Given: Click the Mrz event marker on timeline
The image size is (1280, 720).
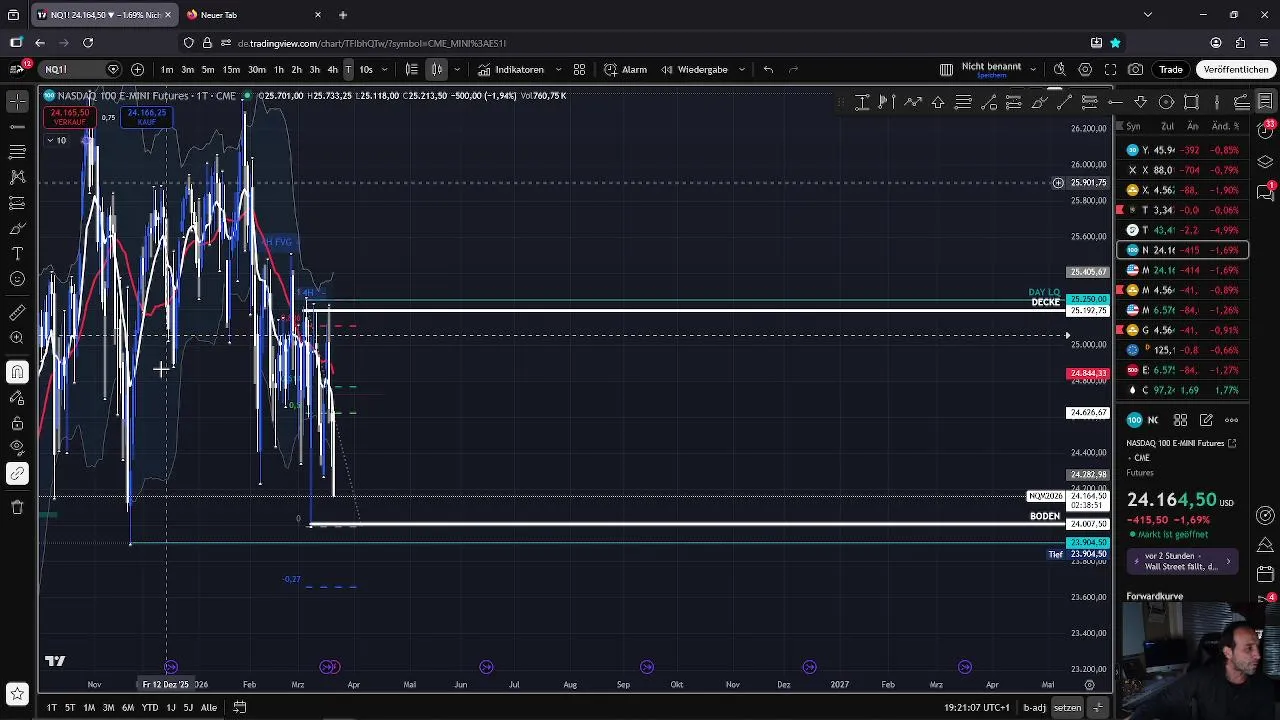Looking at the screenshot, I should pyautogui.click(x=329, y=667).
